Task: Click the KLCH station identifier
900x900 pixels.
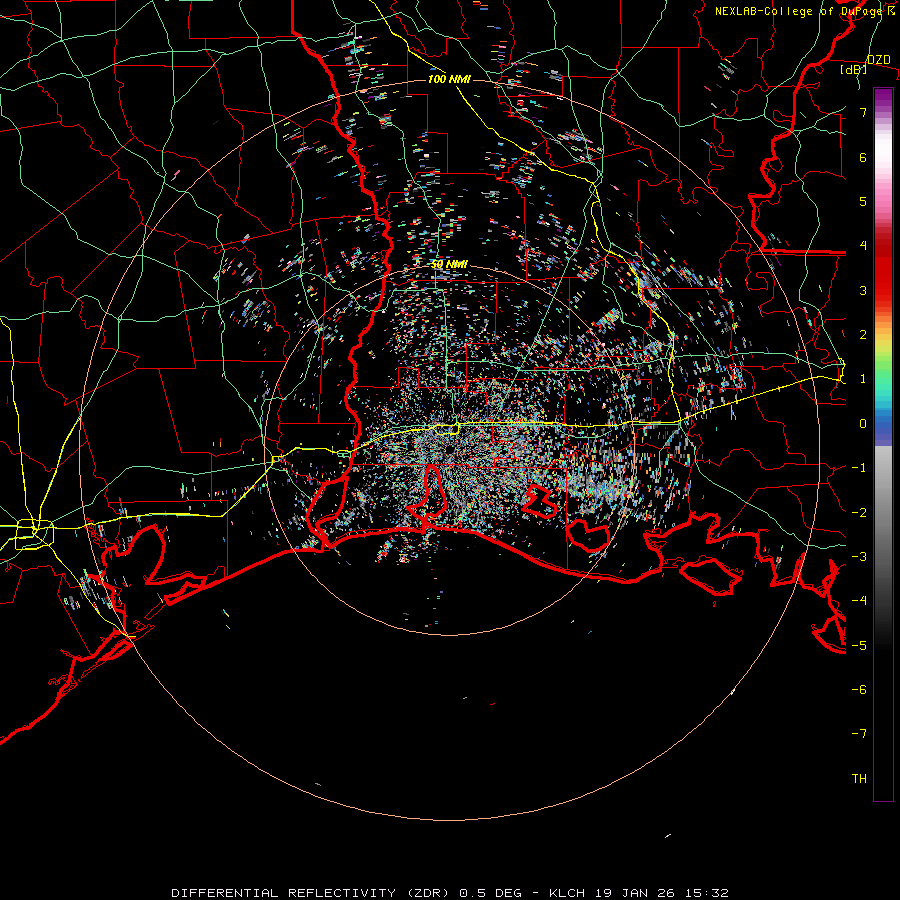Action: [x=567, y=893]
